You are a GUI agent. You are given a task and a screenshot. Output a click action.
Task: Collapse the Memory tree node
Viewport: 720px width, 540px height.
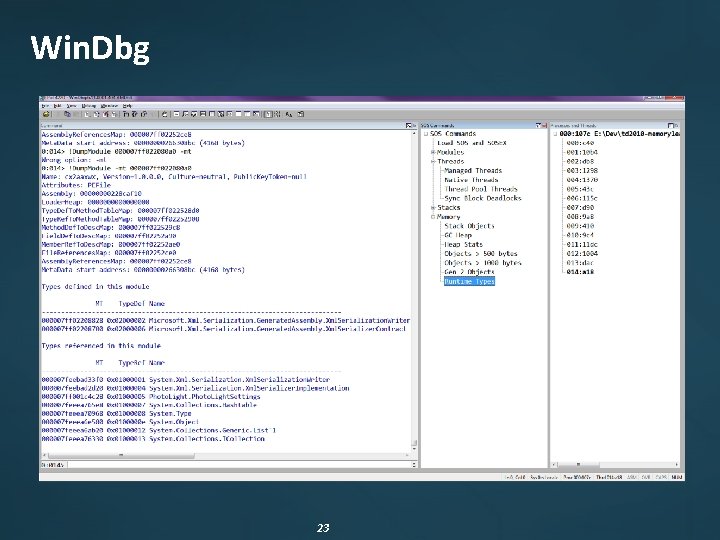tap(433, 217)
